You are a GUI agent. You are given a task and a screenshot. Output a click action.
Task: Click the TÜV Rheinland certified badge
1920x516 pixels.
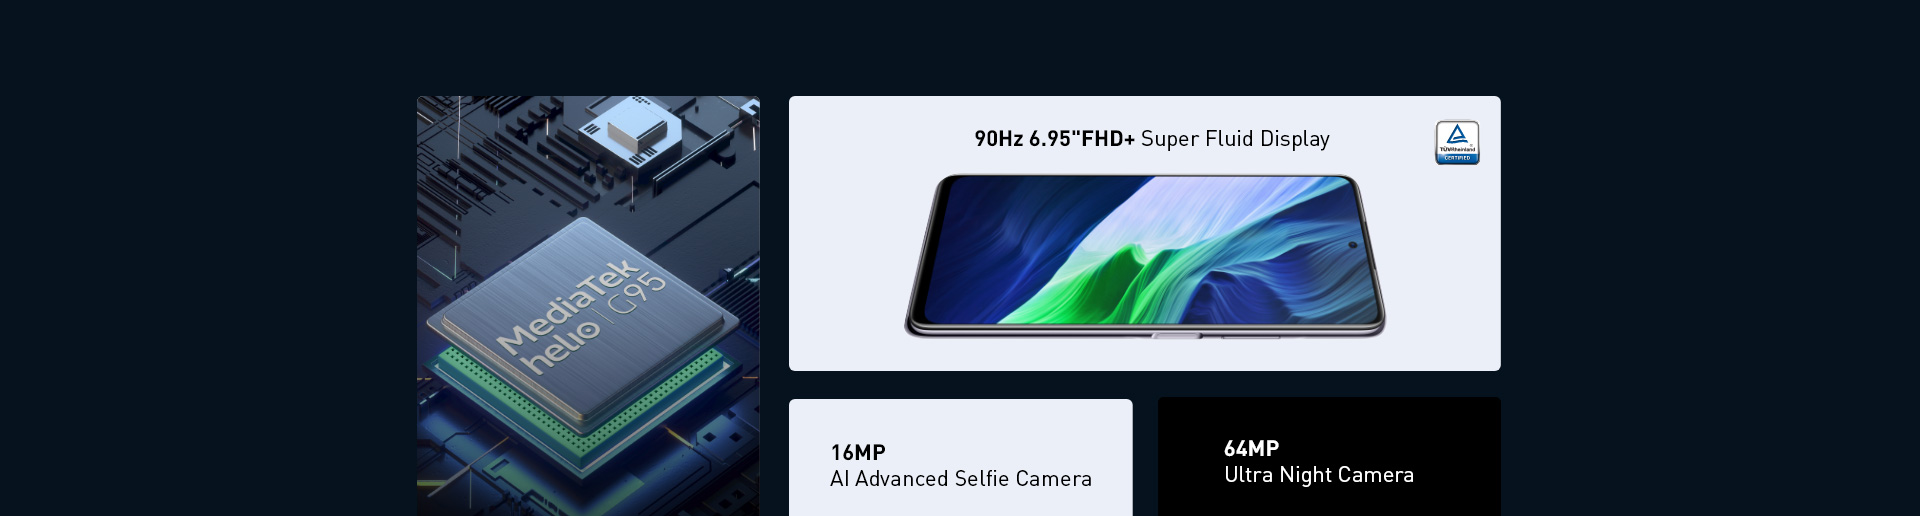click(x=1457, y=142)
